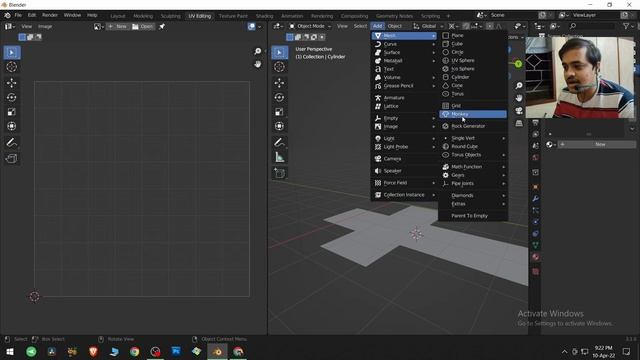Select the Add Cube tool
This screenshot has width=640, height=360.
pyautogui.click(x=280, y=173)
